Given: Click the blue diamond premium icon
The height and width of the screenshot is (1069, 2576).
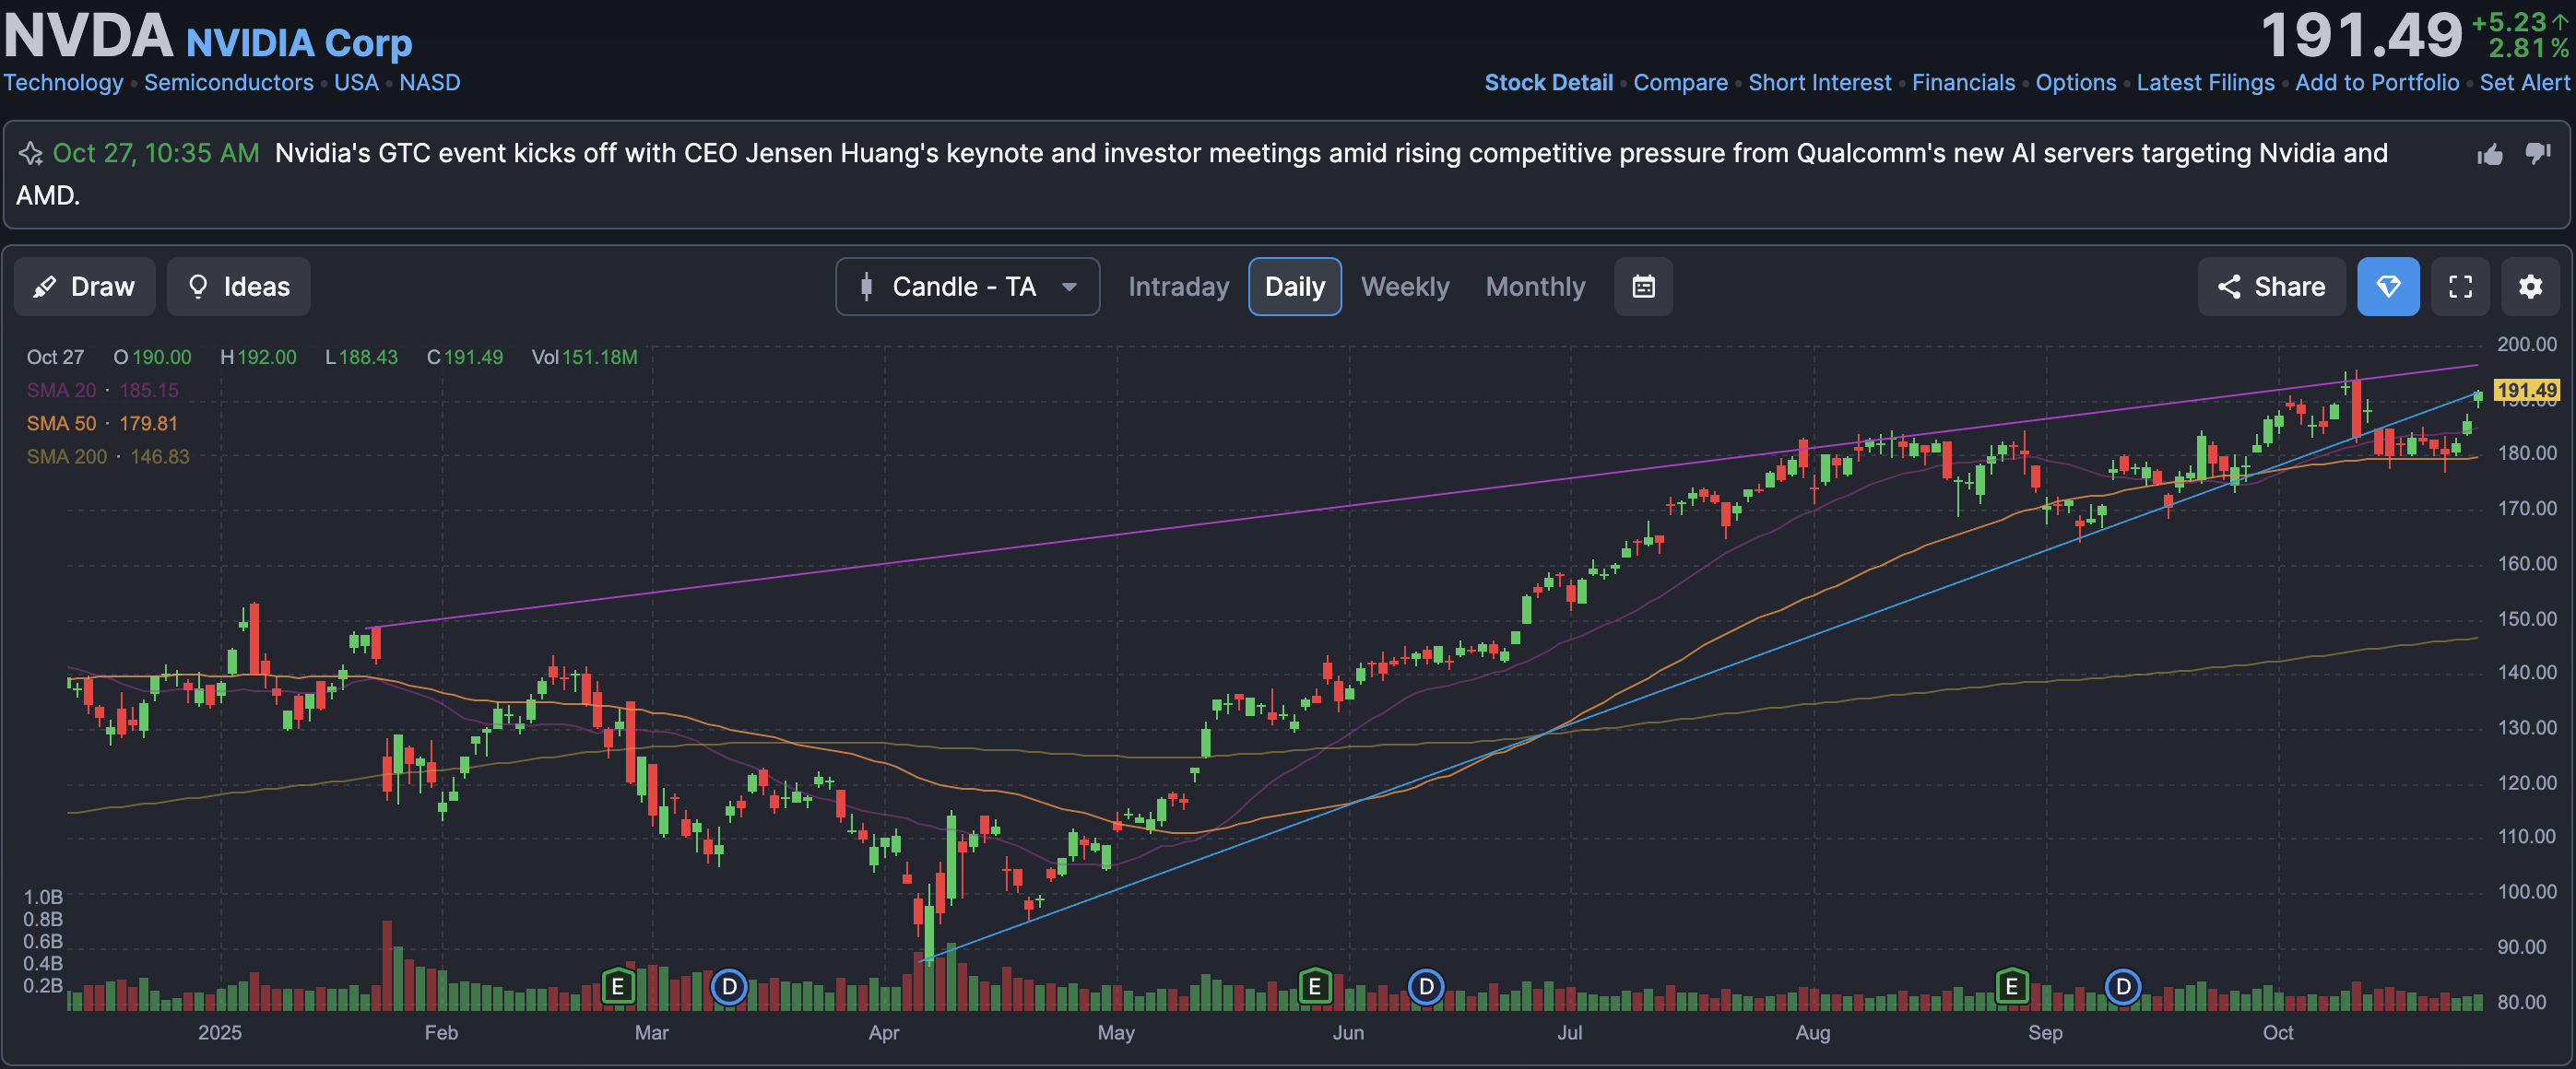Looking at the screenshot, I should pyautogui.click(x=2387, y=287).
